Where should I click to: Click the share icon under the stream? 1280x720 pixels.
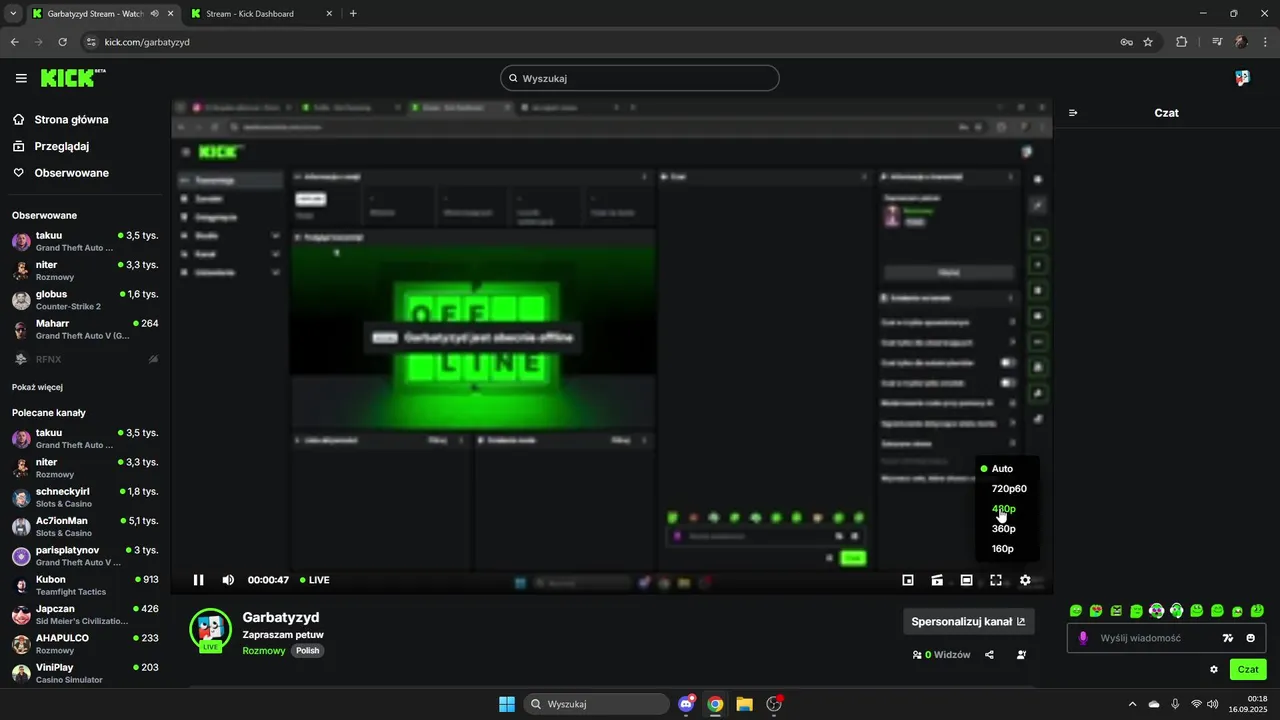[x=989, y=655]
